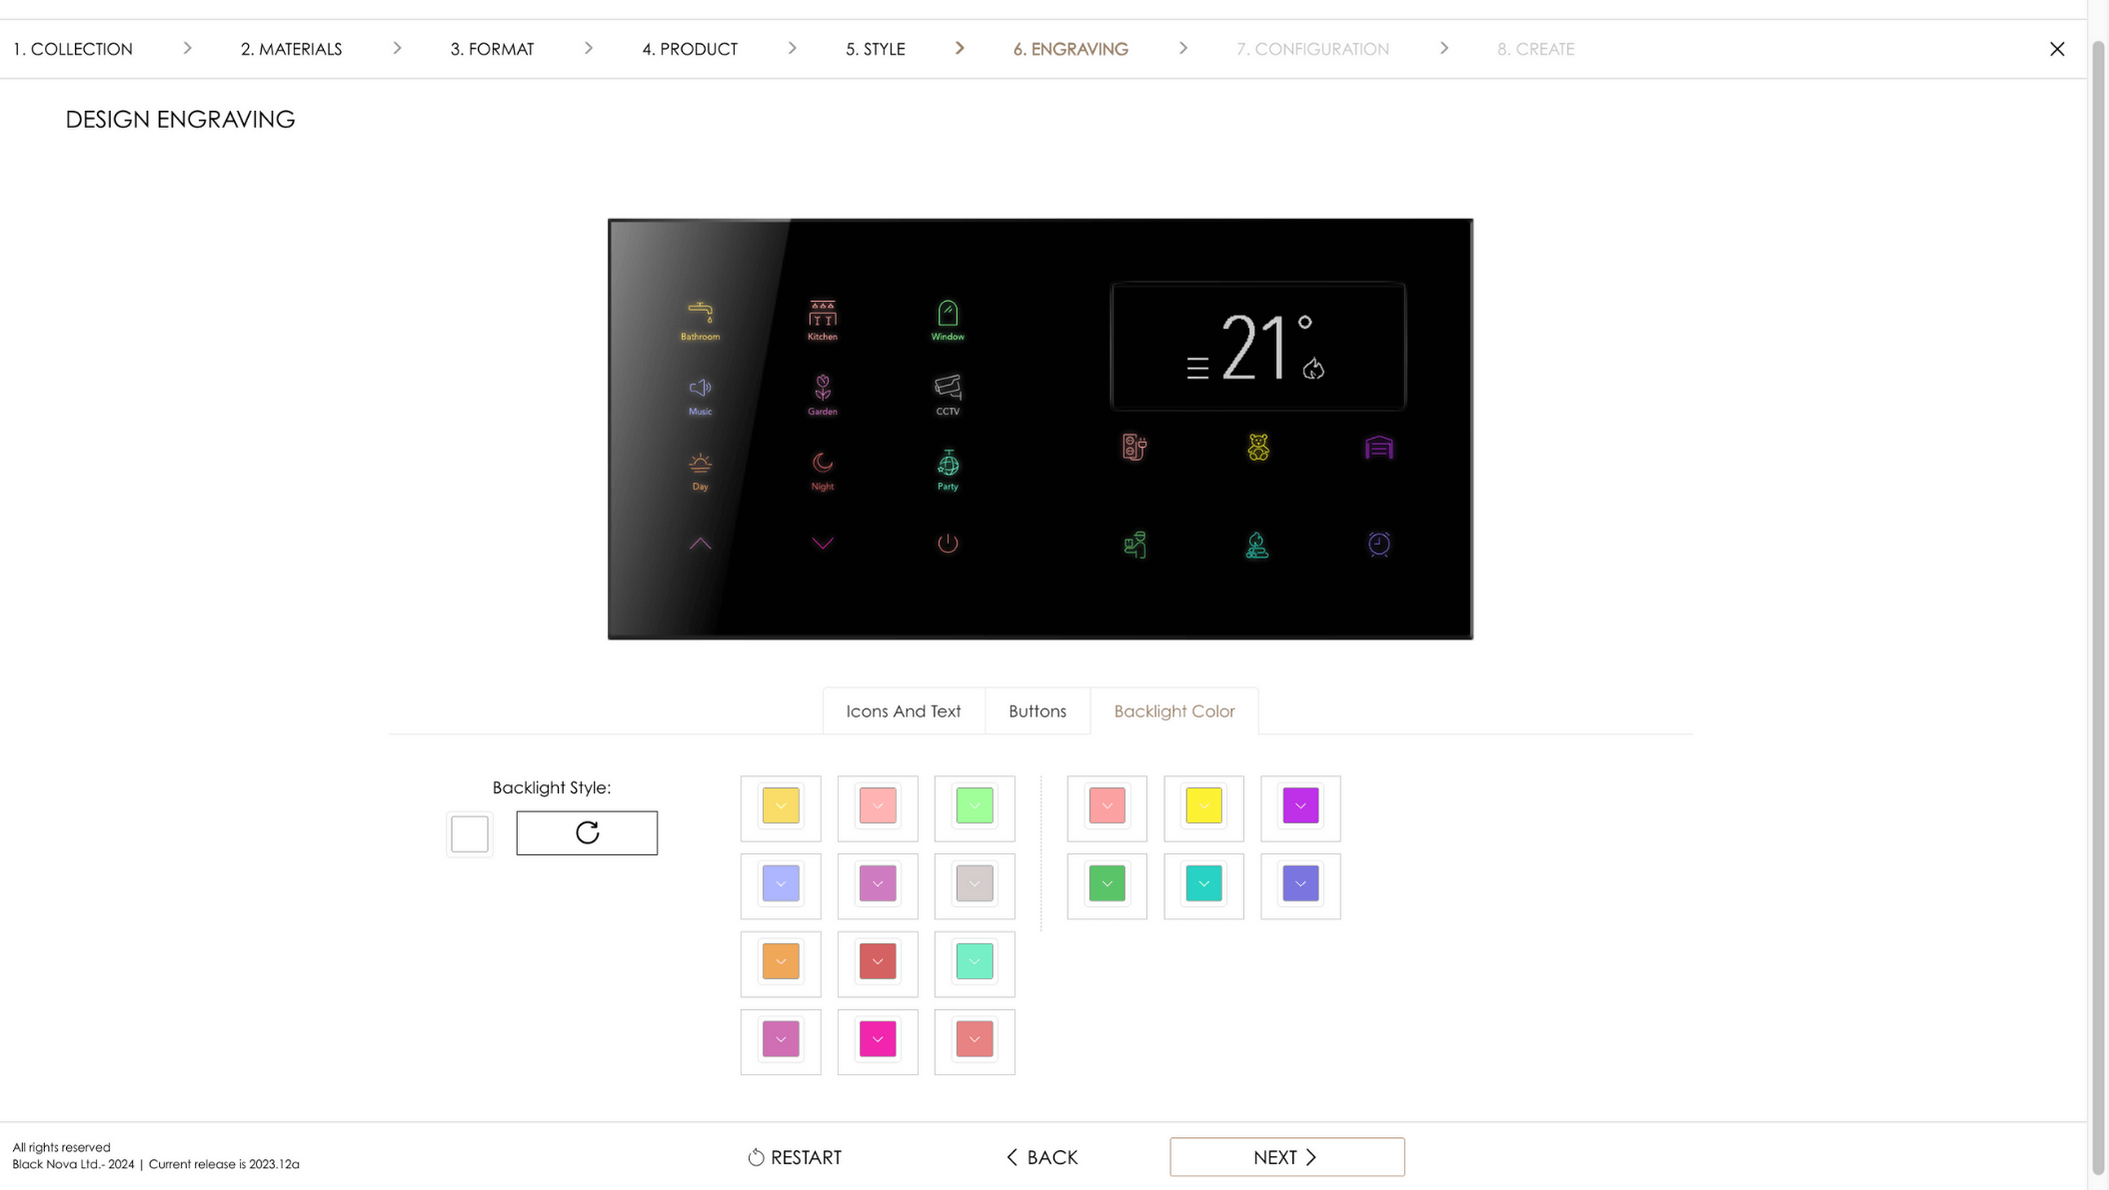Open the teal backlight color dropdown
Viewport: 2109px width, 1190px height.
coord(1203,884)
